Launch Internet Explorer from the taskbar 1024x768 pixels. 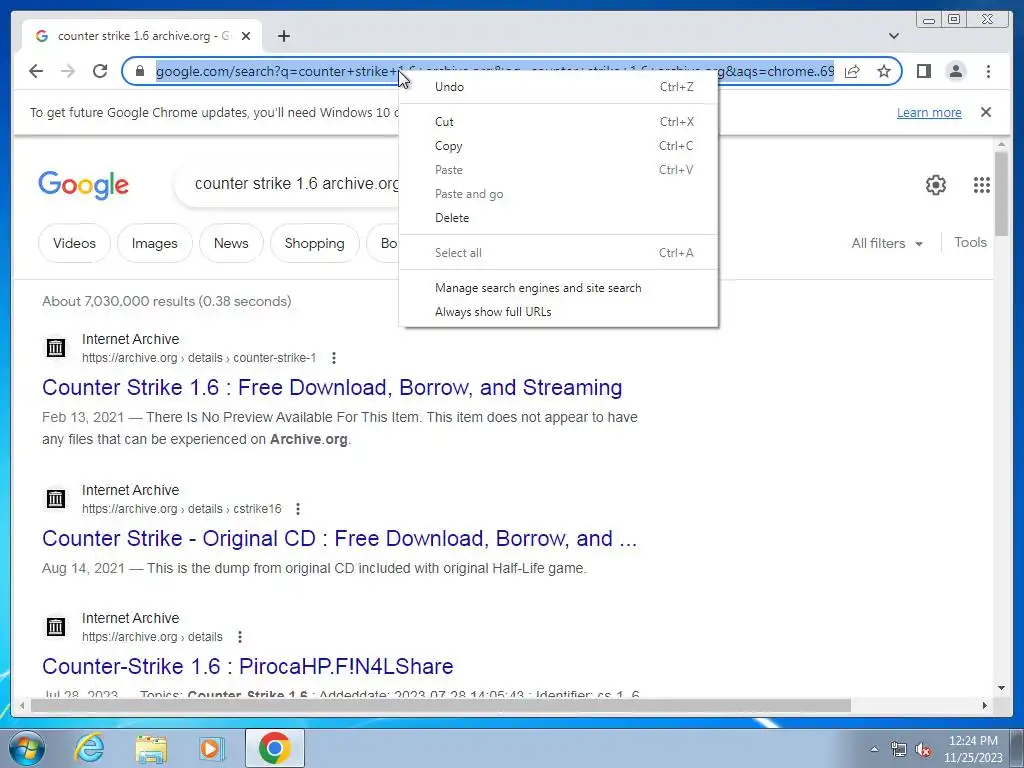[x=89, y=748]
